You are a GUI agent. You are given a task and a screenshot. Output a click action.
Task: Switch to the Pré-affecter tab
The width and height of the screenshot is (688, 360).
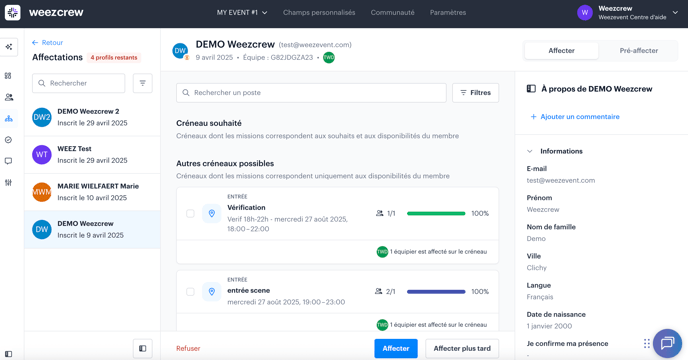[638, 50]
